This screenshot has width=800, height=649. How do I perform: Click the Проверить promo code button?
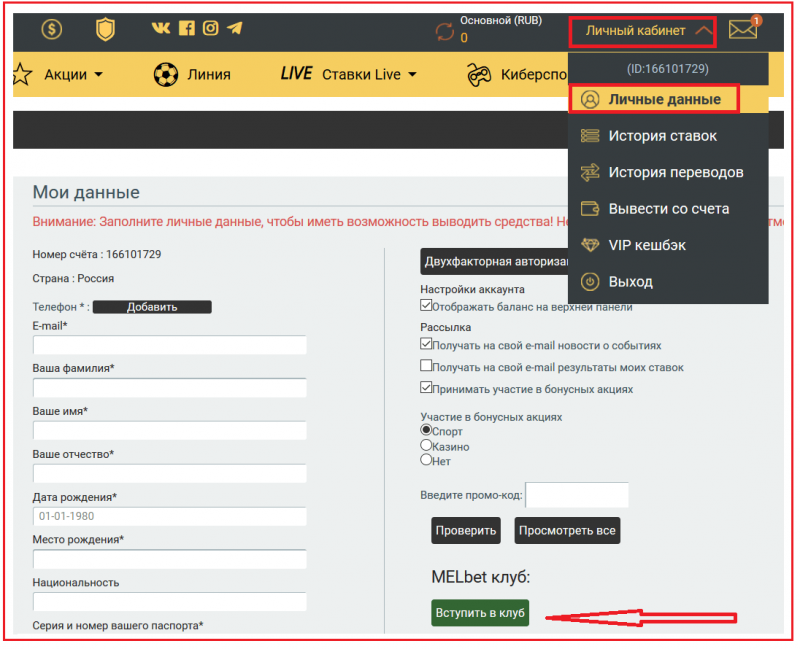tap(465, 531)
